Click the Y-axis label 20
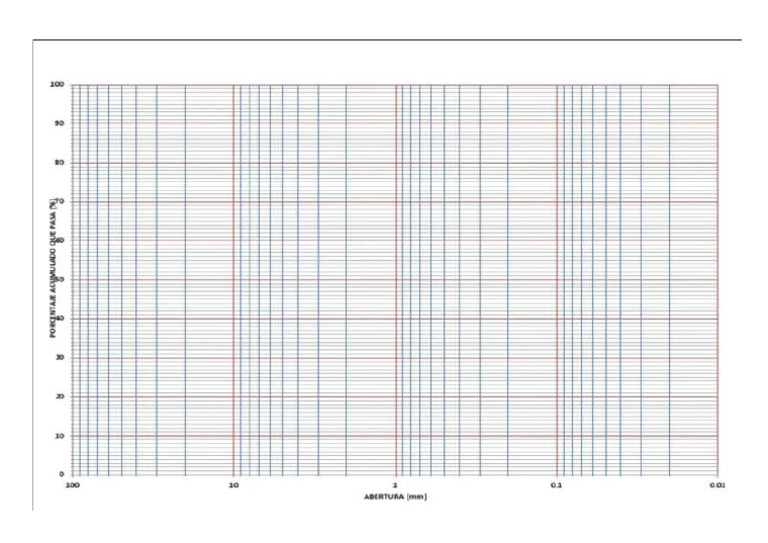Viewport: 768px width, 543px height. pyautogui.click(x=60, y=396)
